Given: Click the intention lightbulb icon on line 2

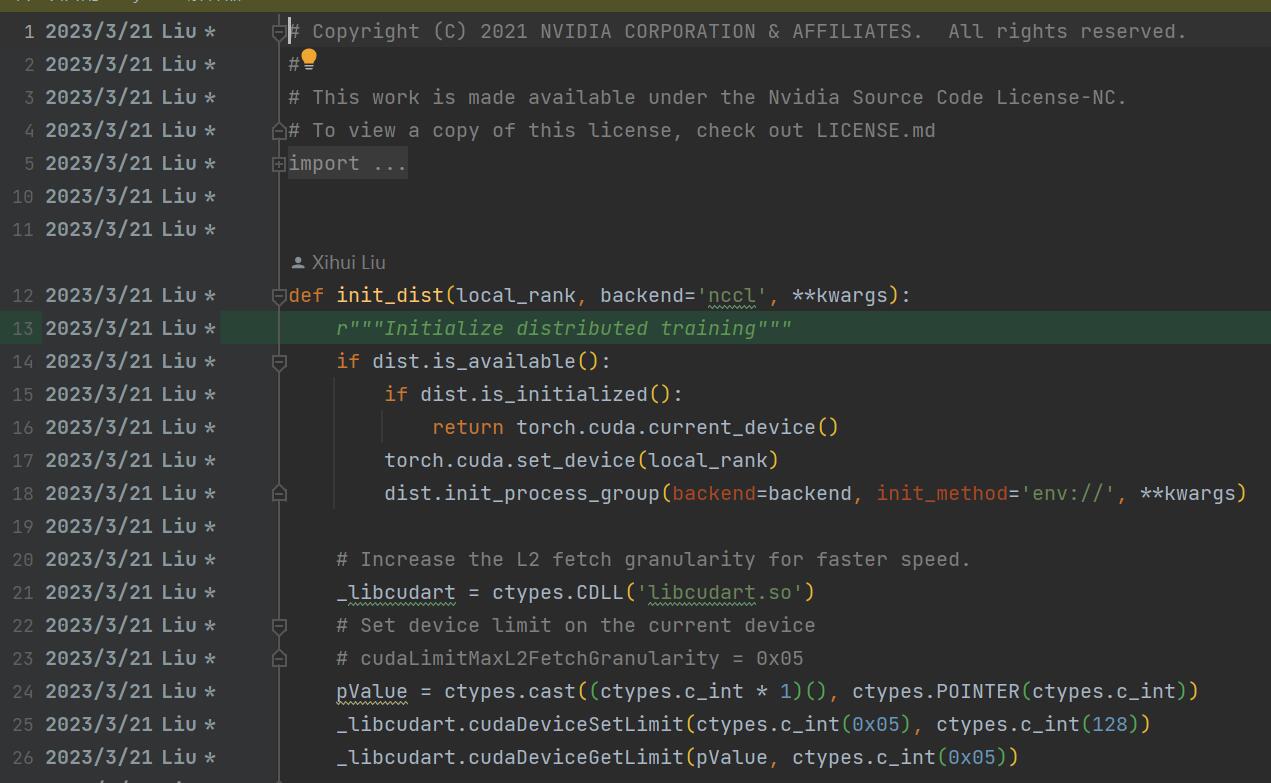Looking at the screenshot, I should coord(309,60).
